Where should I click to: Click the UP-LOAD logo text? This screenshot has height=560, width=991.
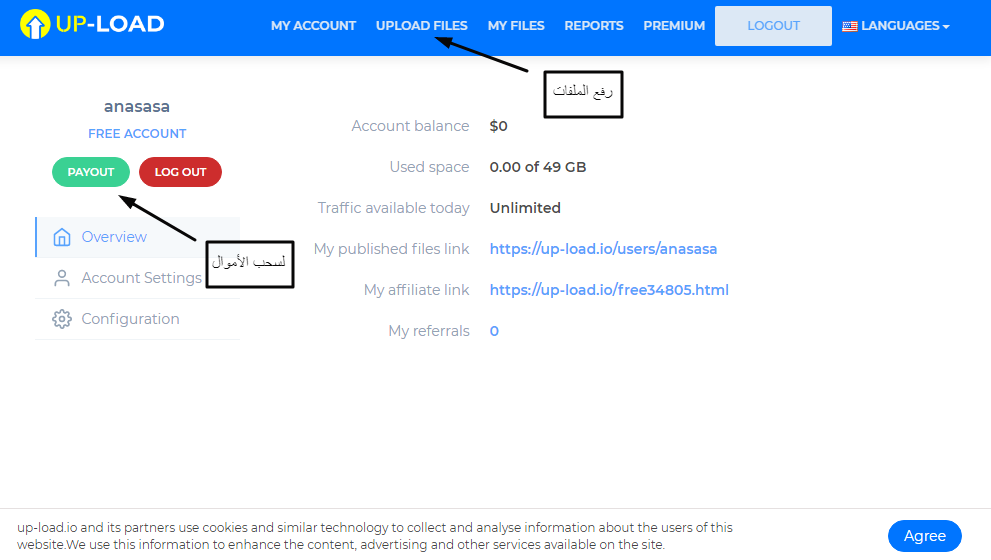tap(110, 24)
